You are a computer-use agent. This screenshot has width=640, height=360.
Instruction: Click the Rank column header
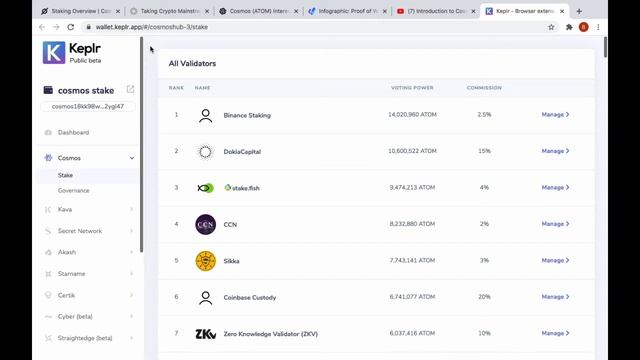(176, 88)
